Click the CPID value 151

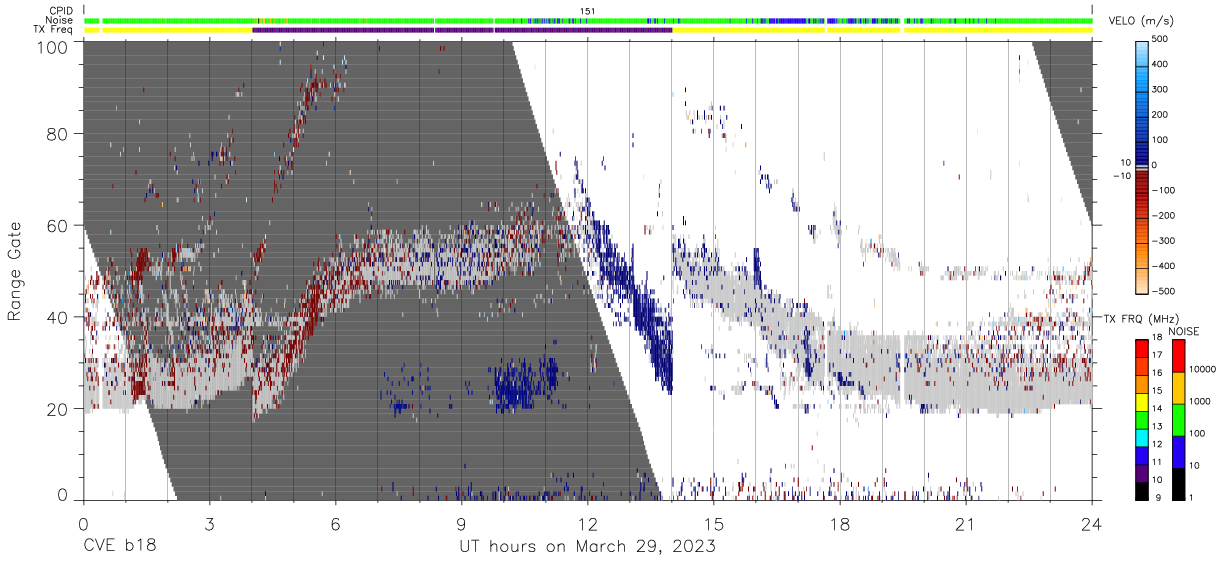588,11
